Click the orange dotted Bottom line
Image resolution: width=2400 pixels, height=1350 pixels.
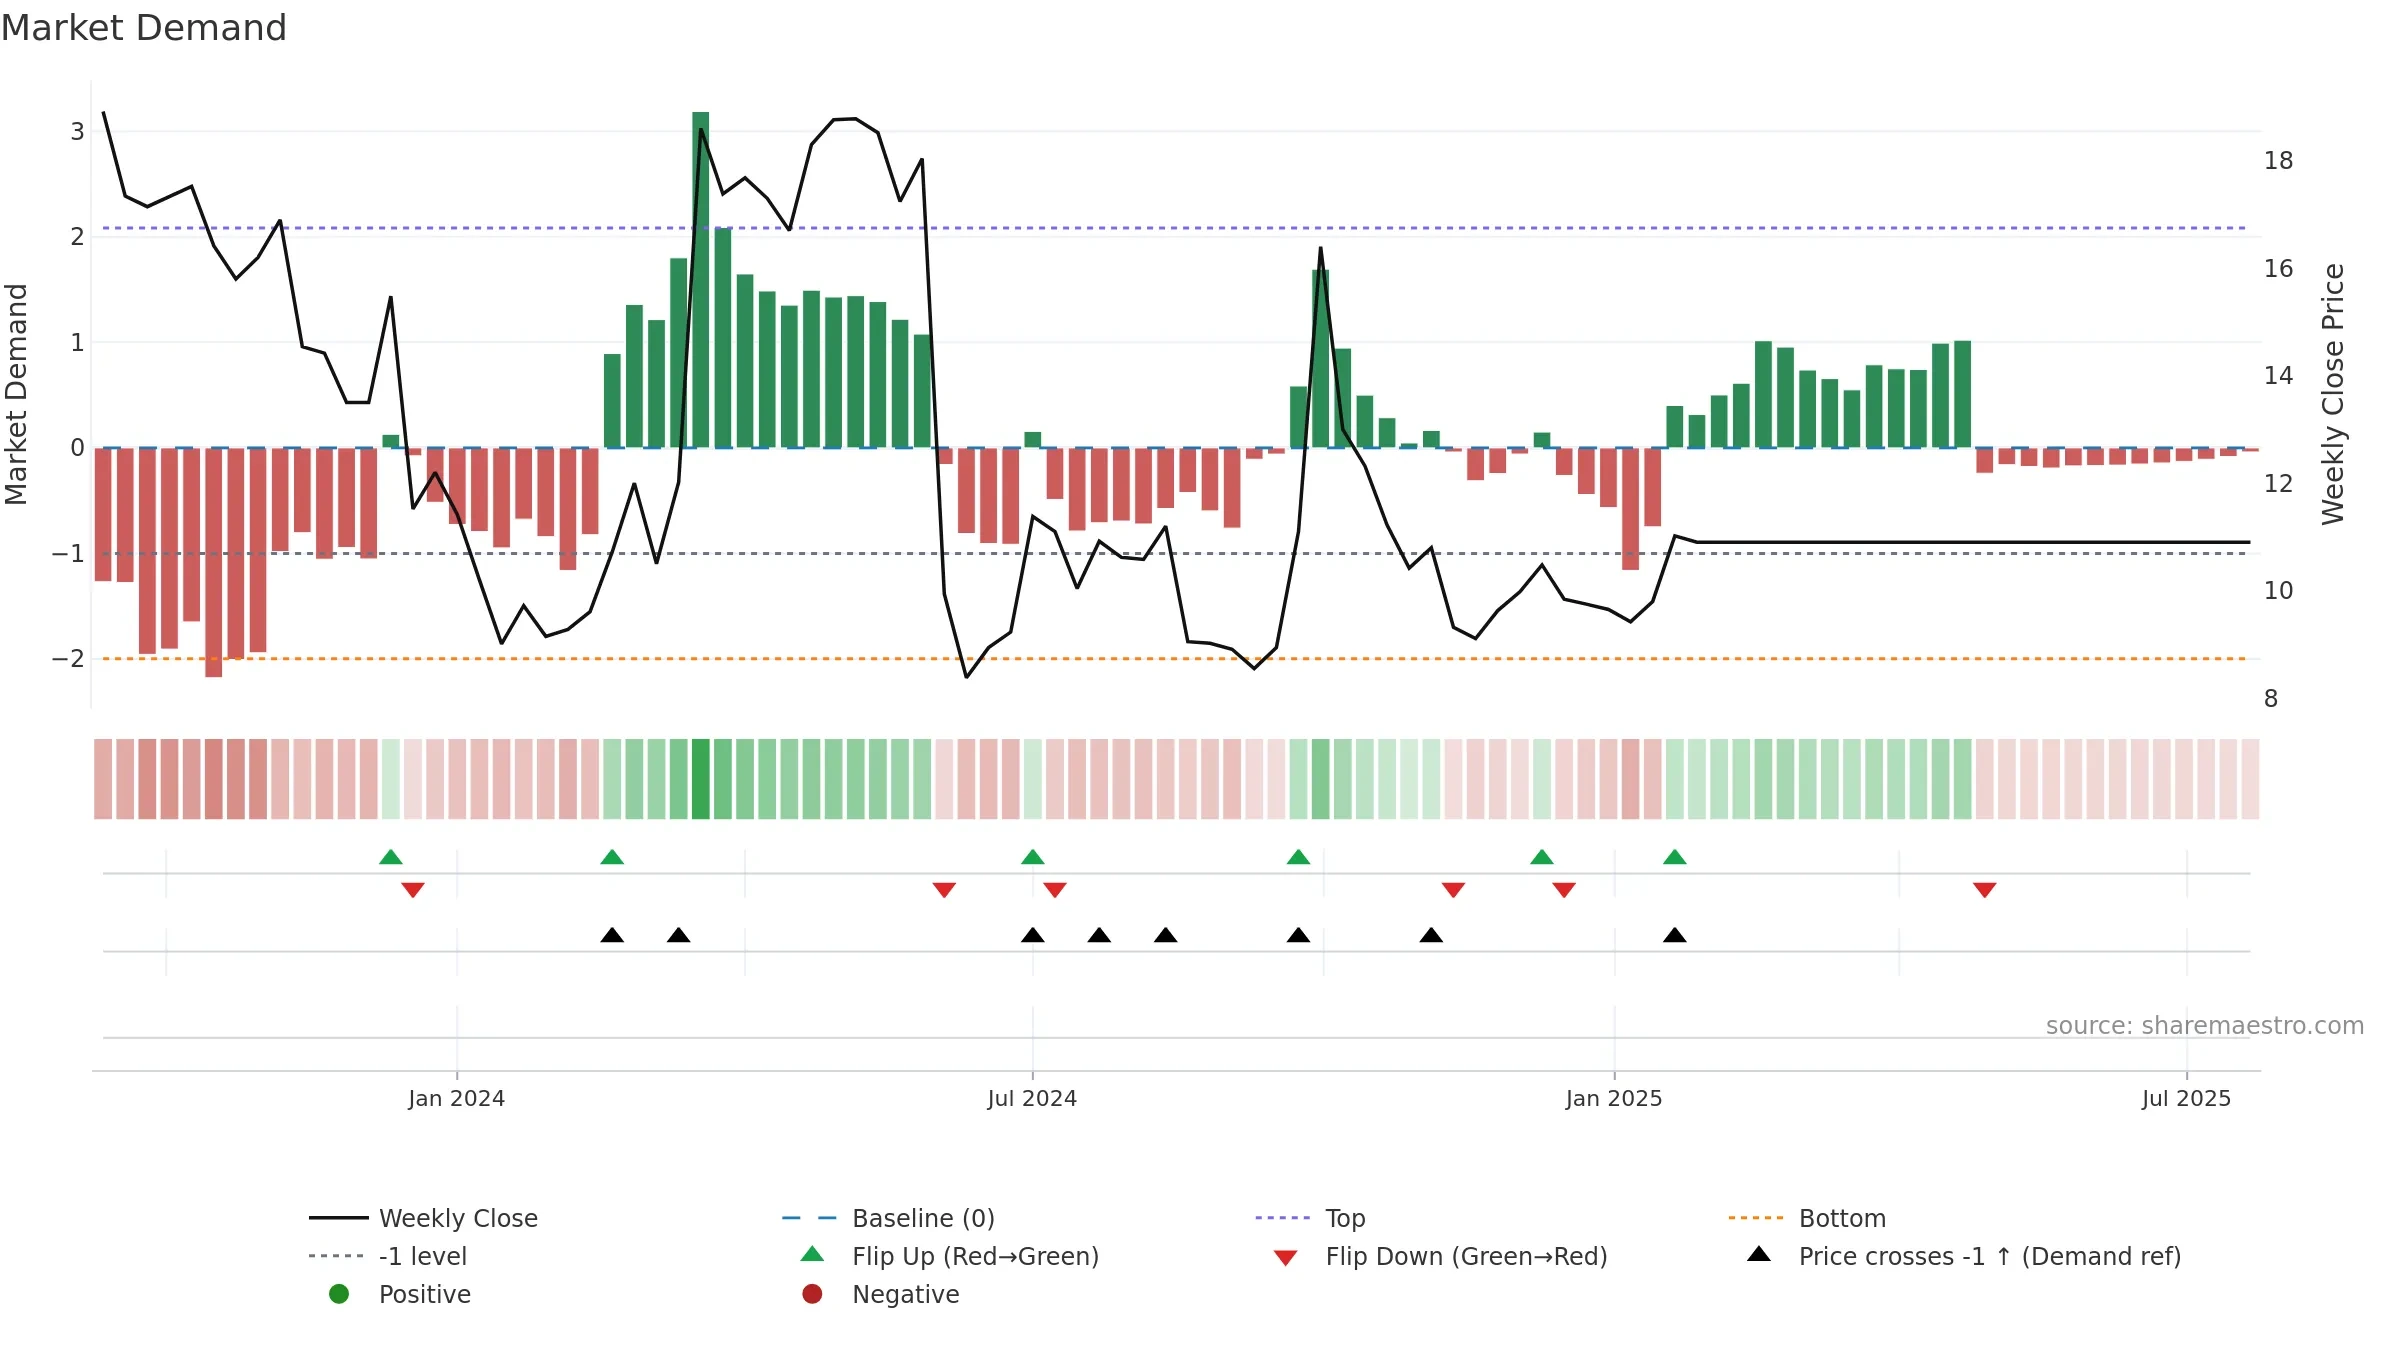point(1174,658)
